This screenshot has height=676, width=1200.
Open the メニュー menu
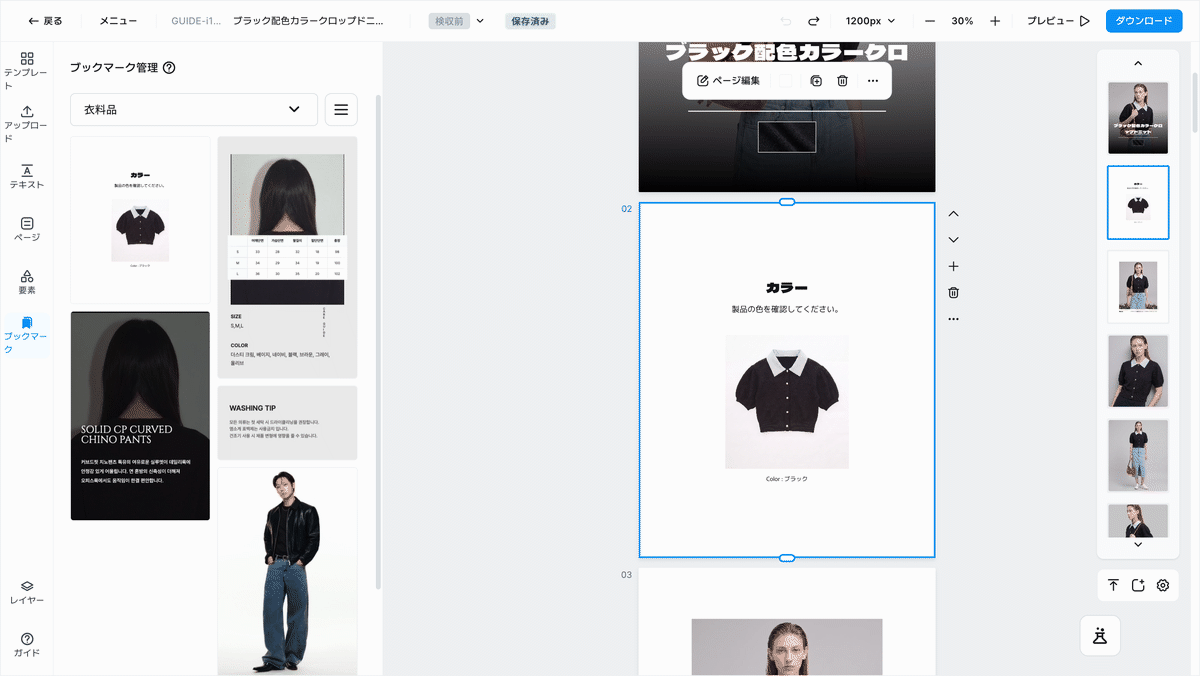pos(118,21)
